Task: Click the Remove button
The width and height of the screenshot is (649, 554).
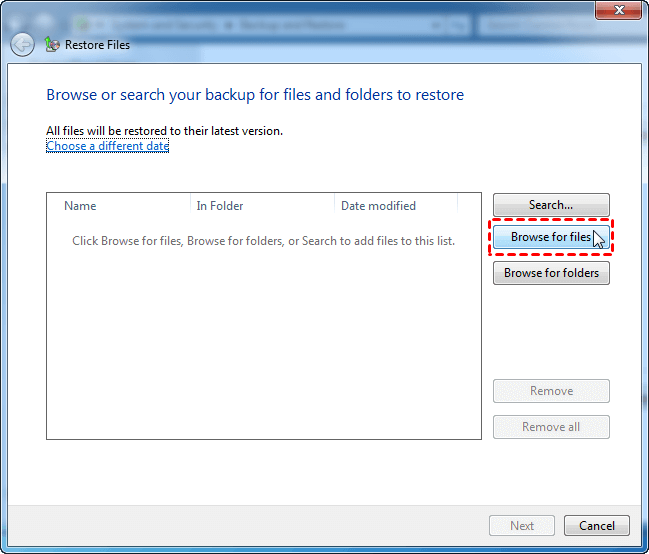Action: [x=551, y=391]
